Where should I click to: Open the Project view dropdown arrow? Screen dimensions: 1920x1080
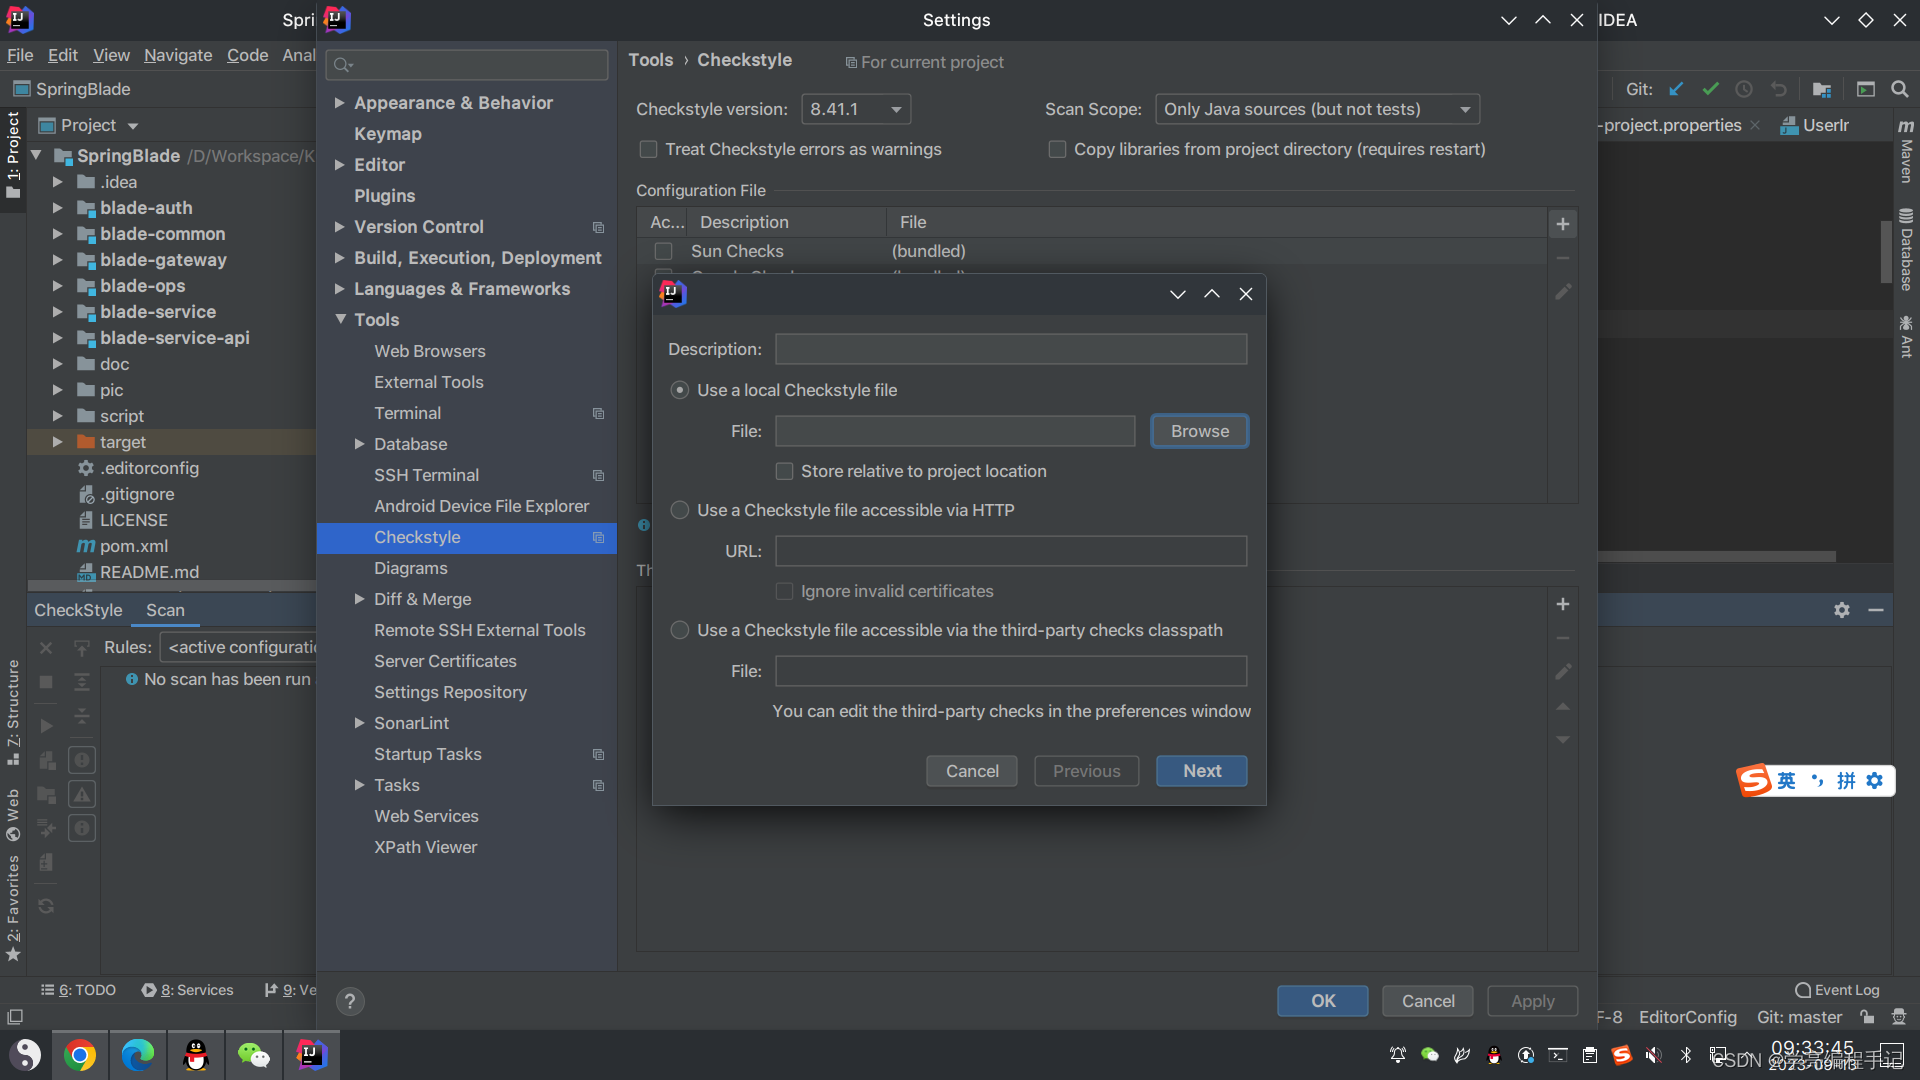coord(133,126)
